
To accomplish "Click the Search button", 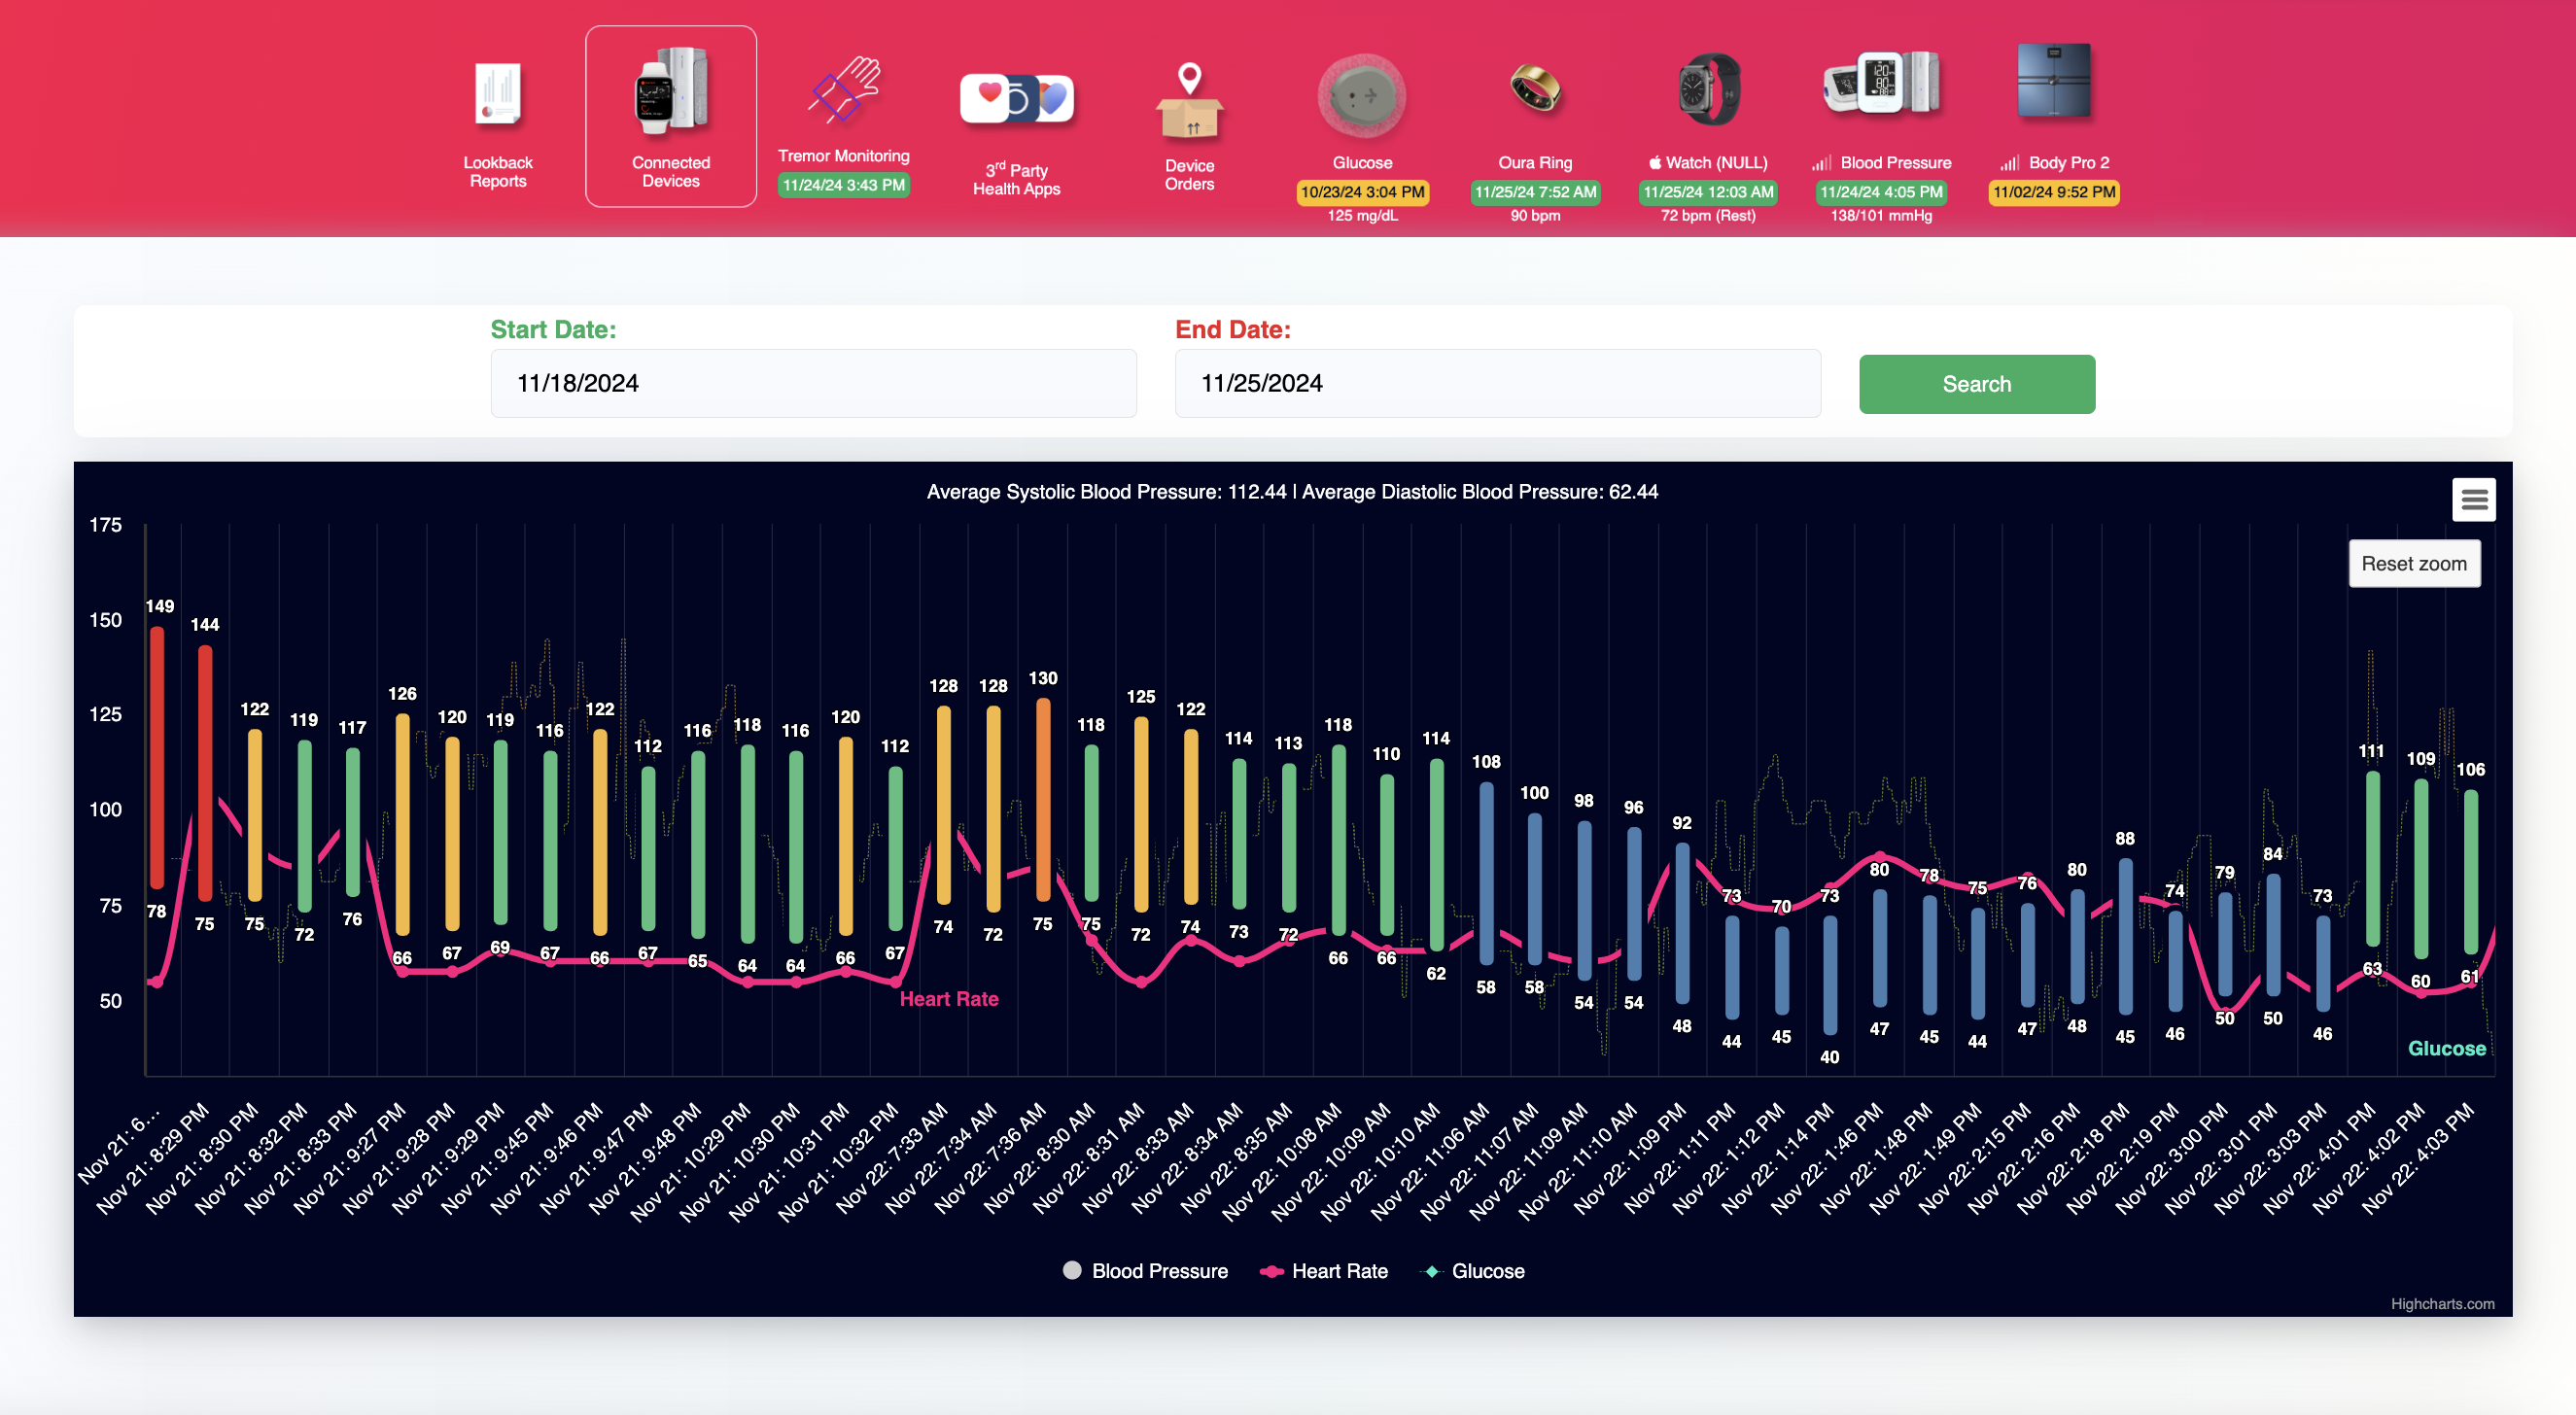I will [1976, 383].
